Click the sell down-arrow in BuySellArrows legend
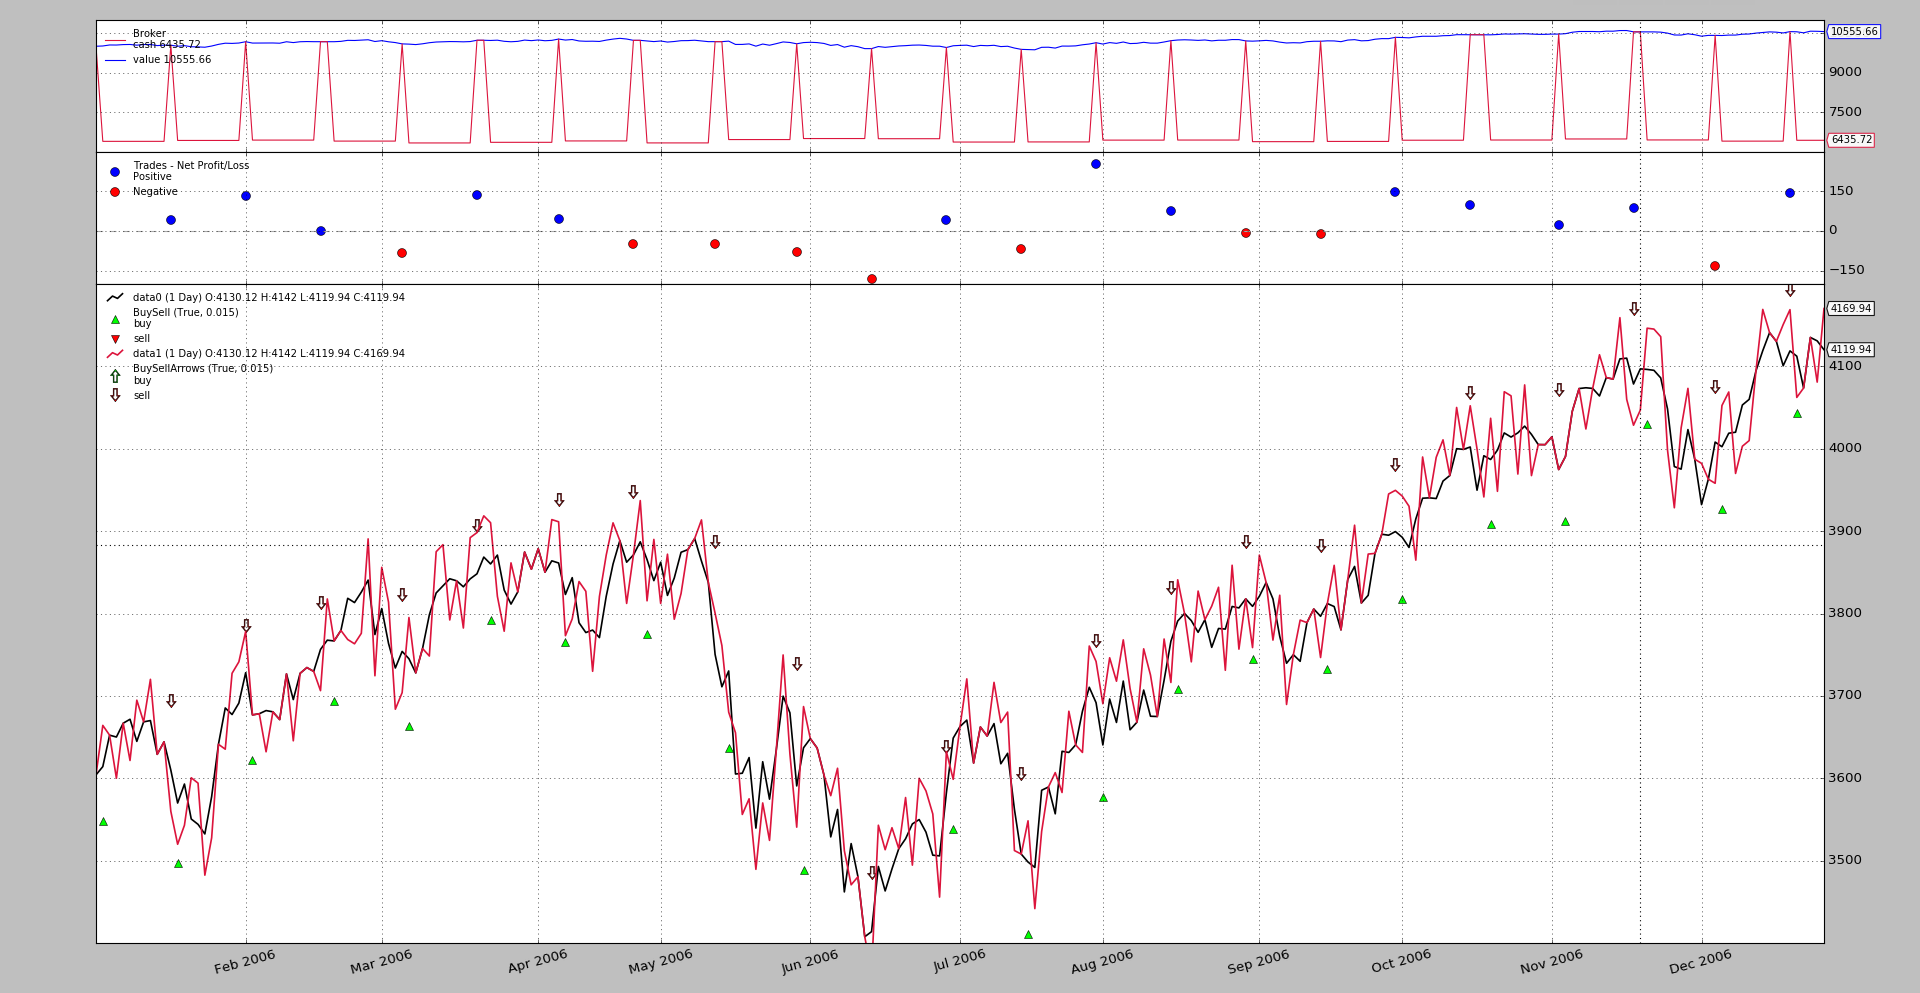The width and height of the screenshot is (1920, 993). tap(115, 395)
